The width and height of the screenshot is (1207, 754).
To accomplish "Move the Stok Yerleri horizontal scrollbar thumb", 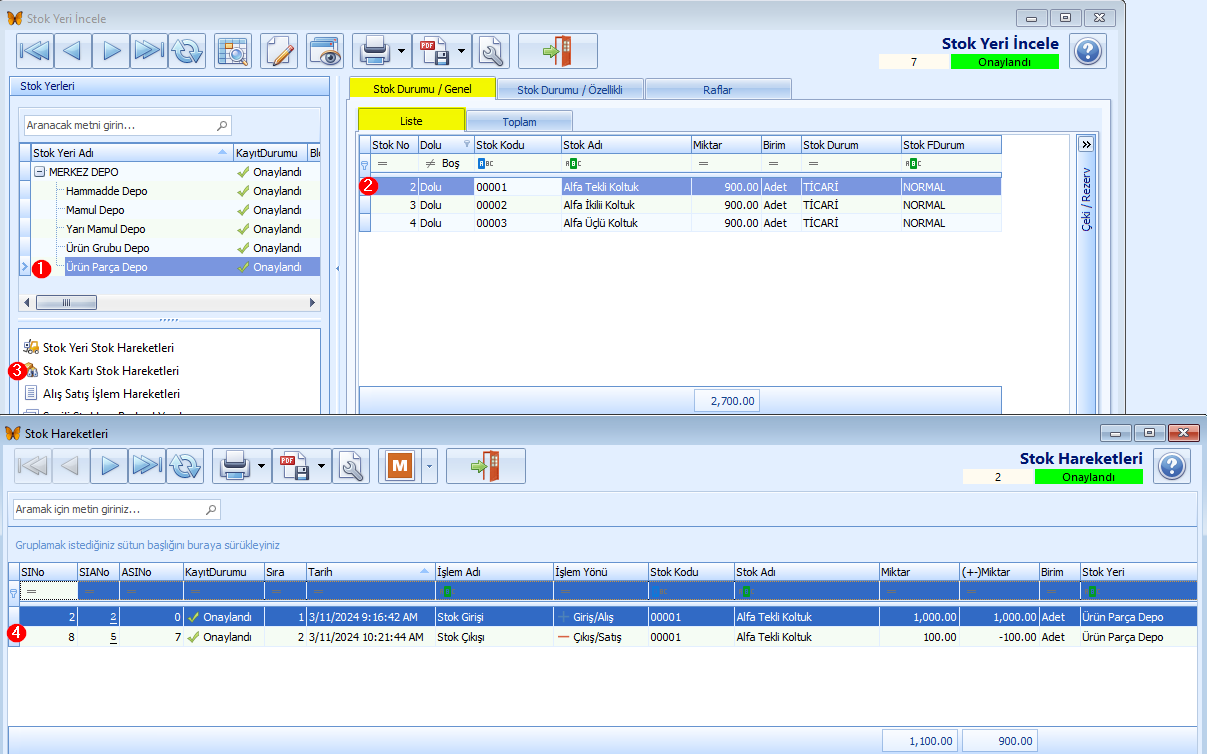I will point(66,302).
